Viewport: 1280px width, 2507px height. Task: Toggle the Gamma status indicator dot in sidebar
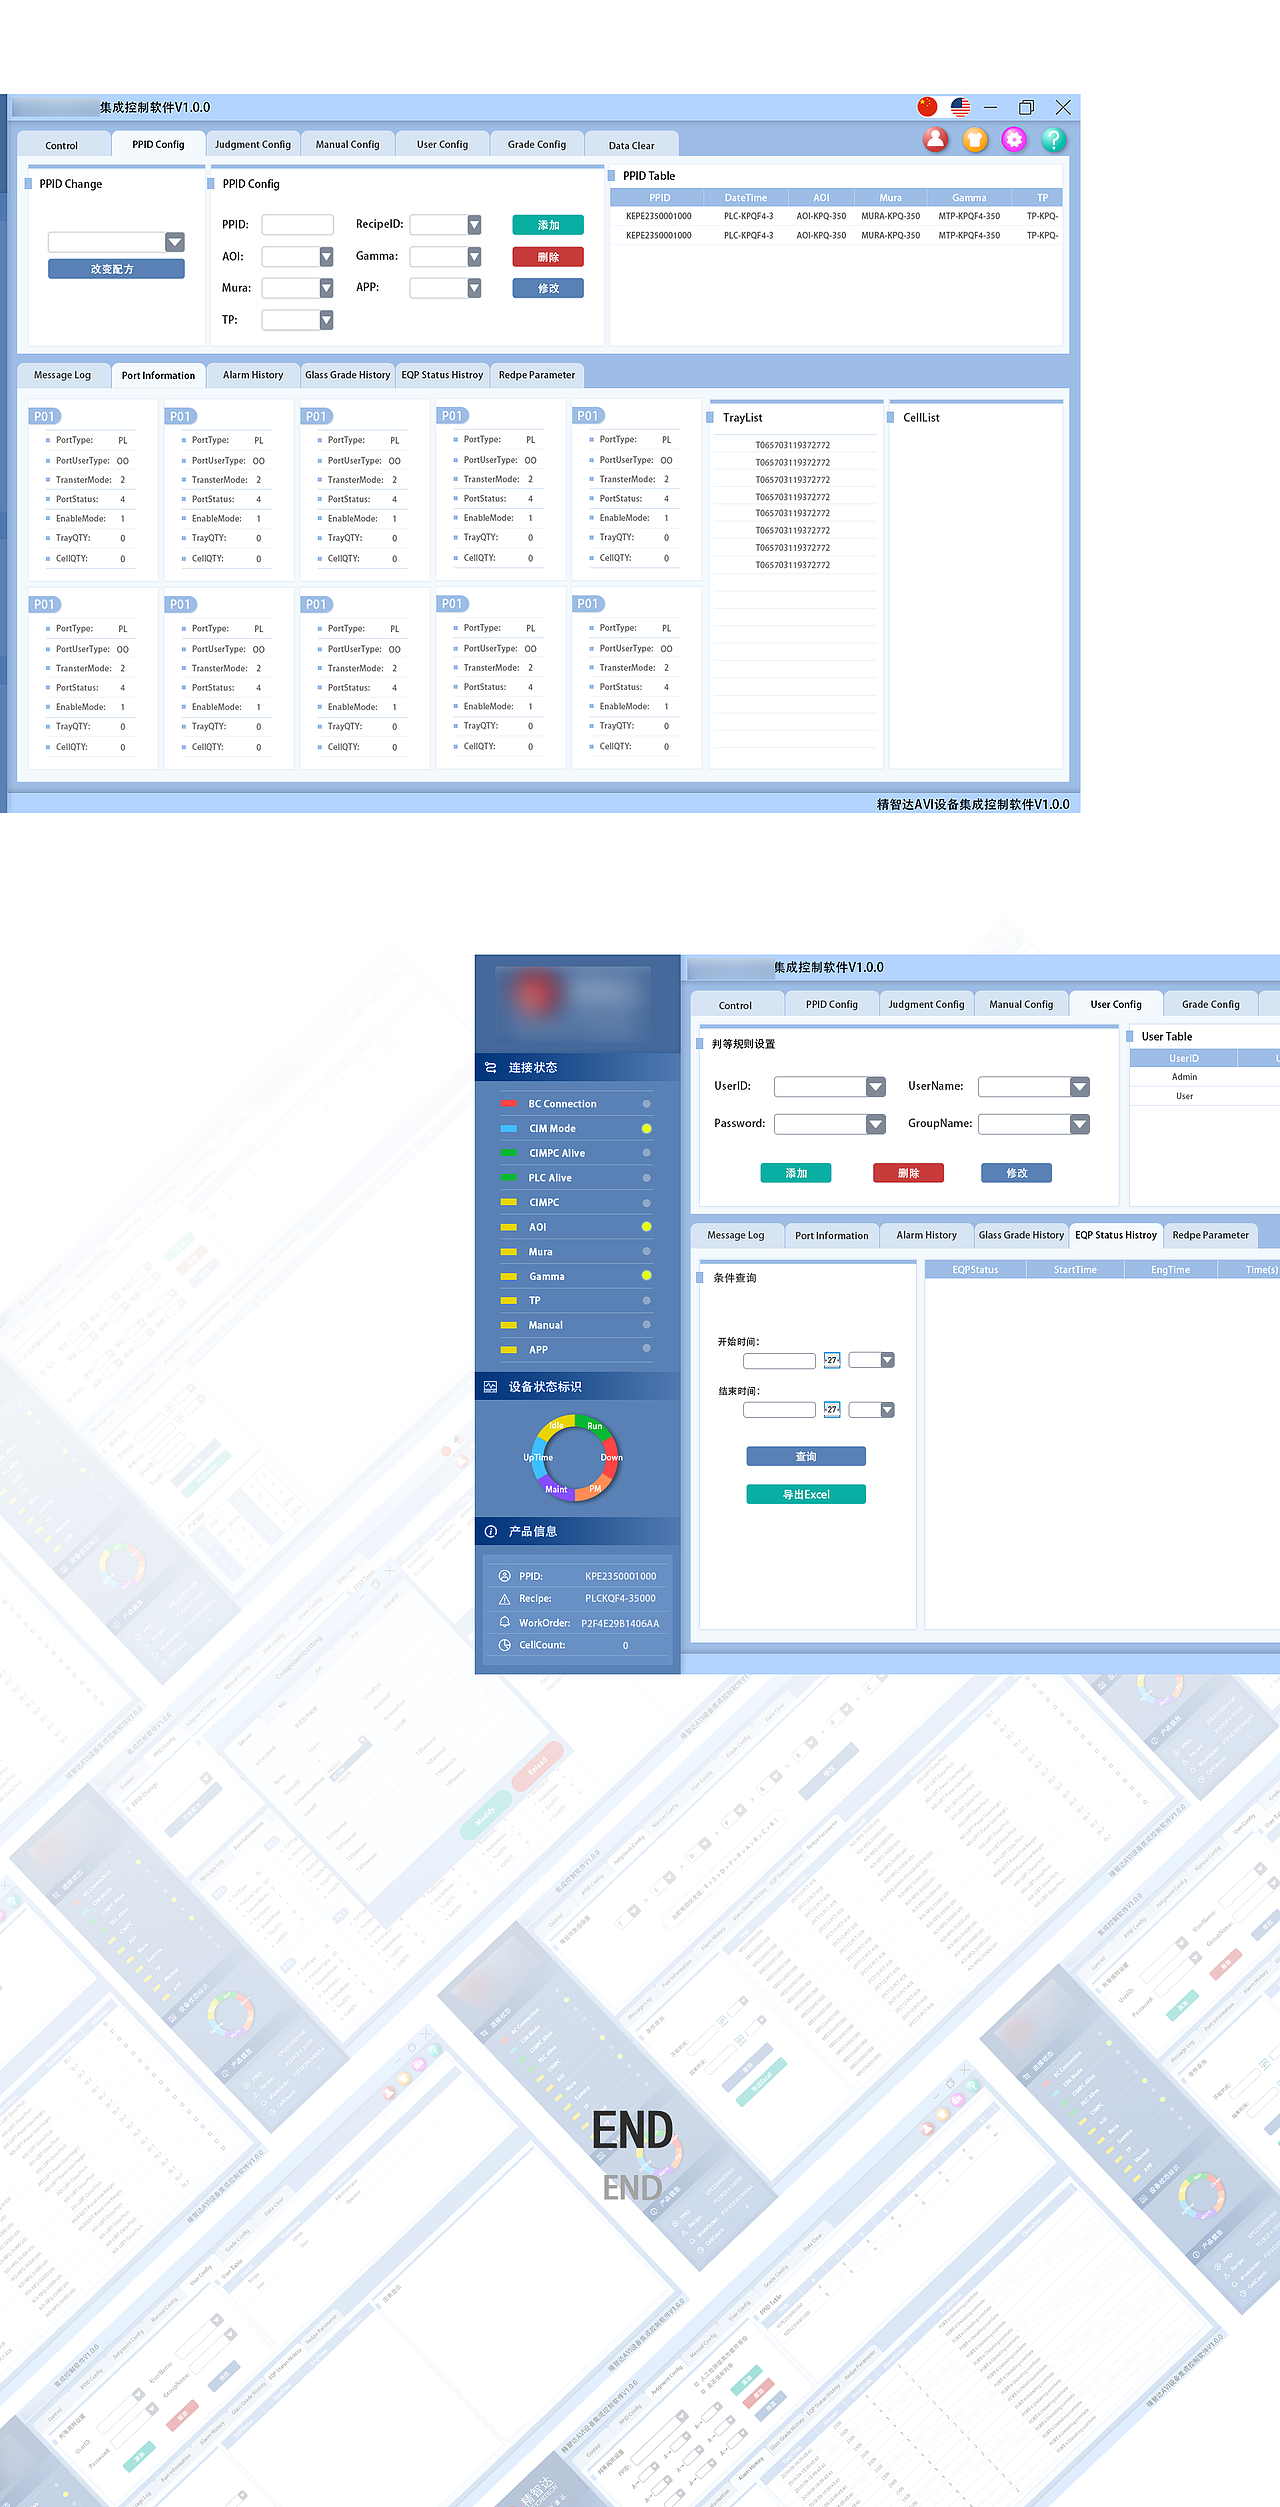pos(647,1276)
